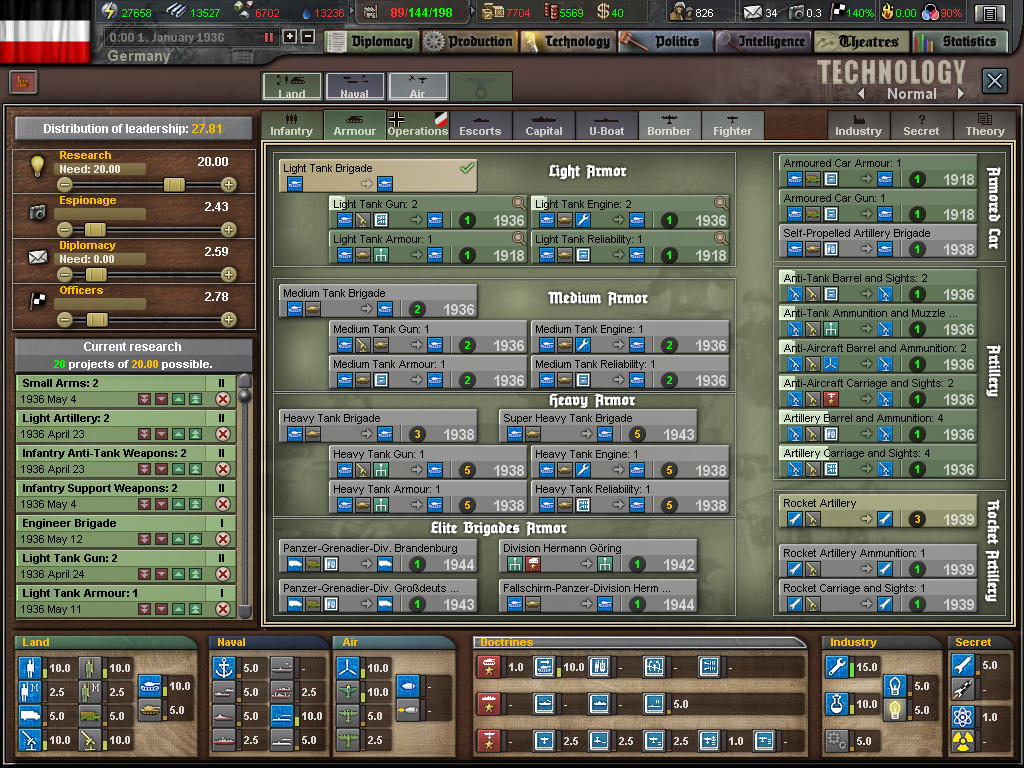This screenshot has height=768, width=1024.
Task: Select Self-Propelled Artillery Brigade technology
Action: pyautogui.click(x=878, y=242)
